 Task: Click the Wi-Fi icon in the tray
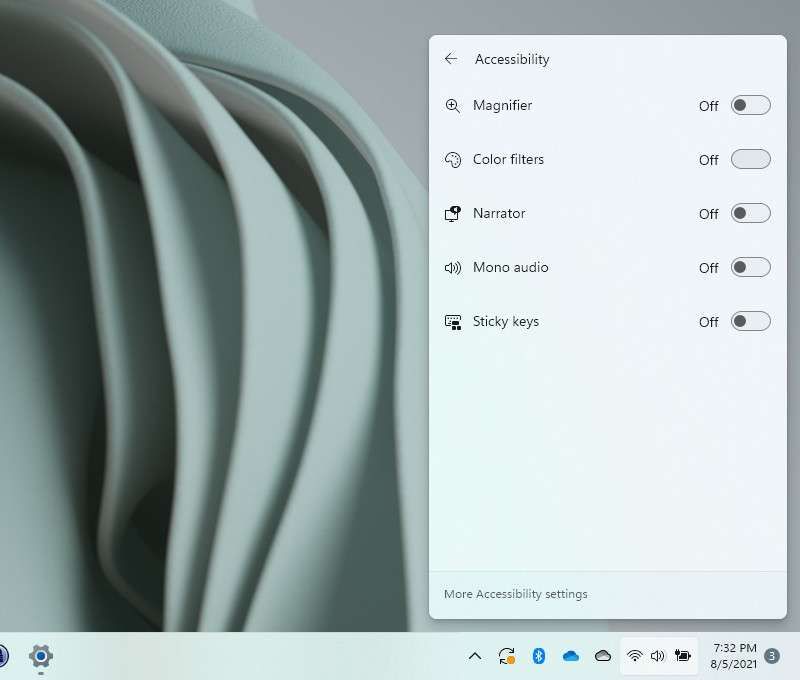635,656
